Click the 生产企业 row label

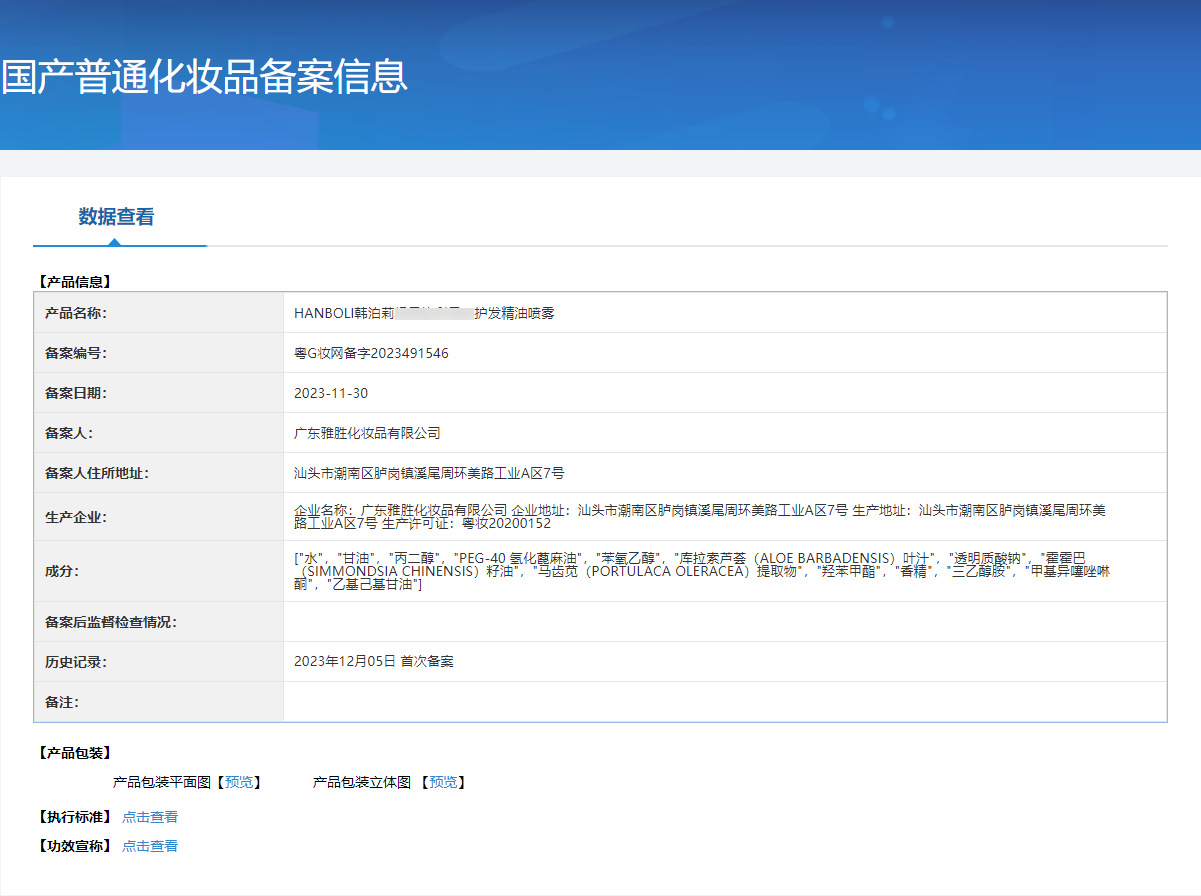click(76, 517)
